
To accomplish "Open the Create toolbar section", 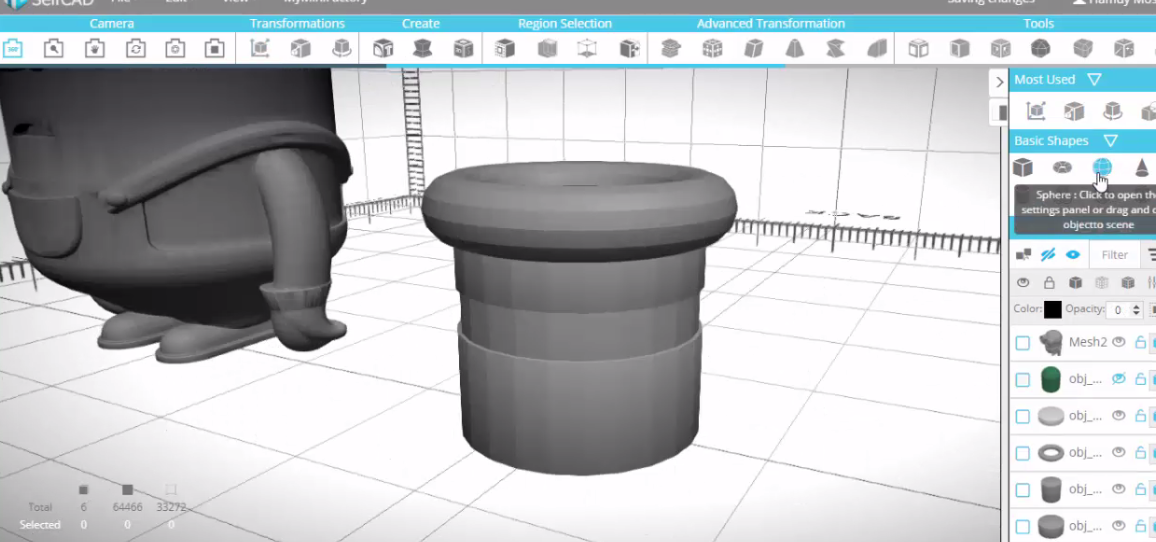I will [420, 24].
